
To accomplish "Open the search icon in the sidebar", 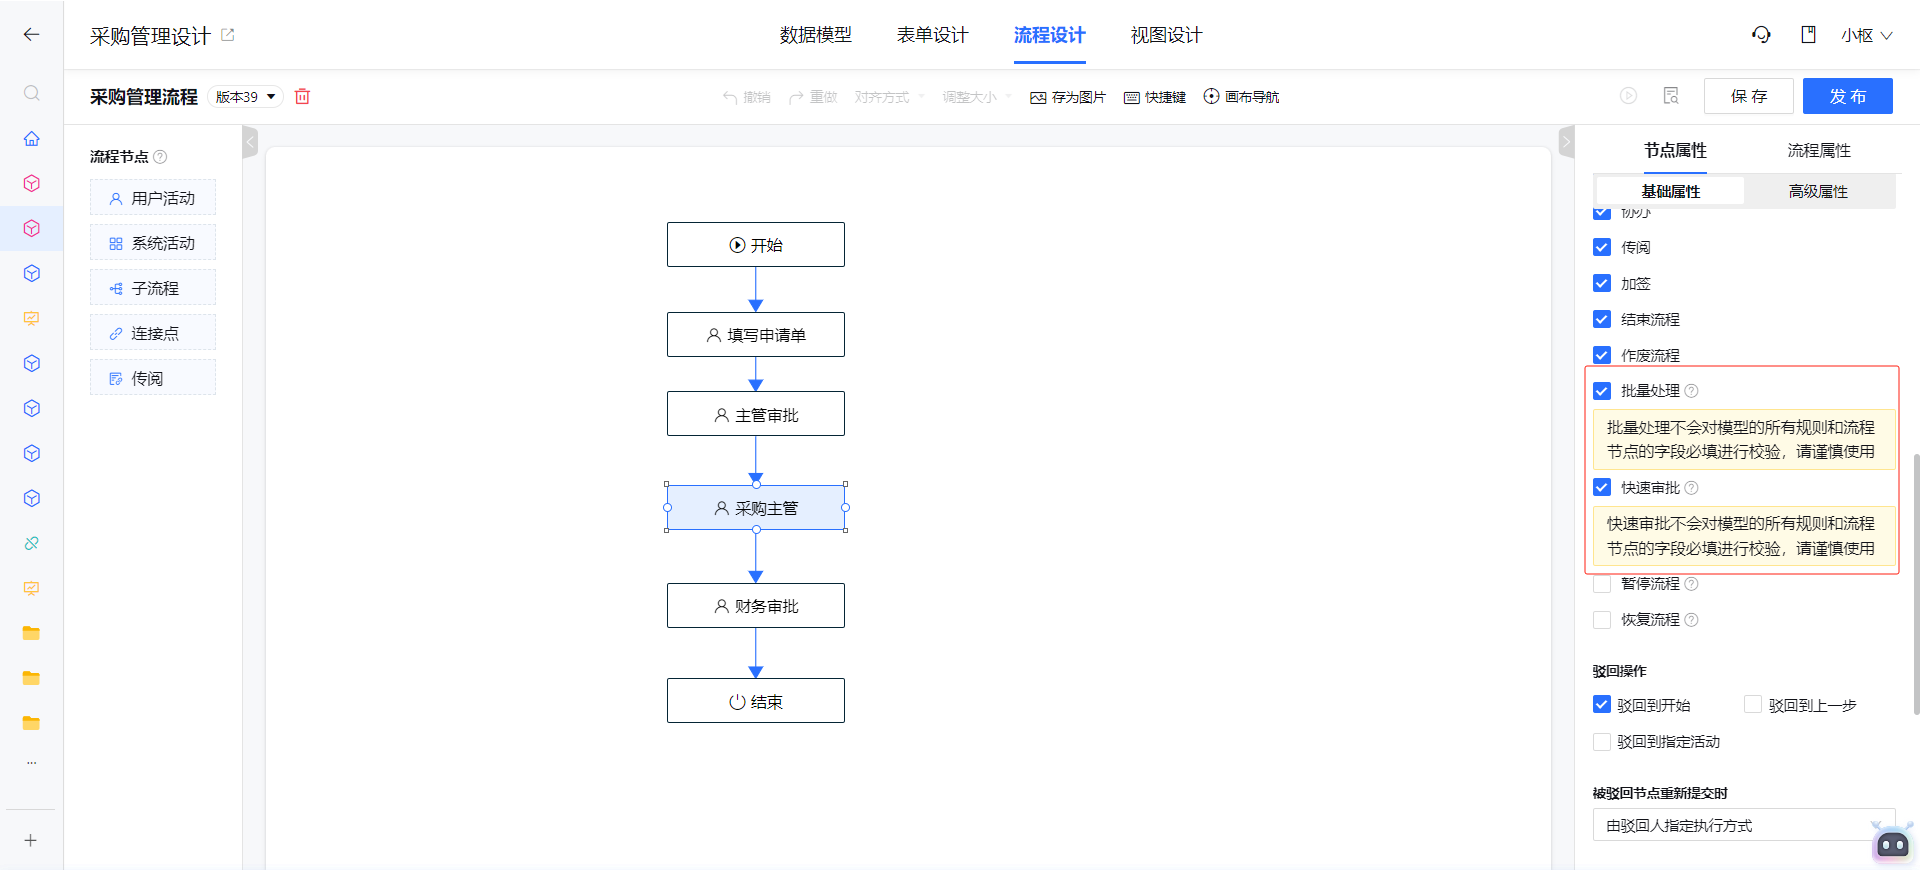I will [31, 93].
